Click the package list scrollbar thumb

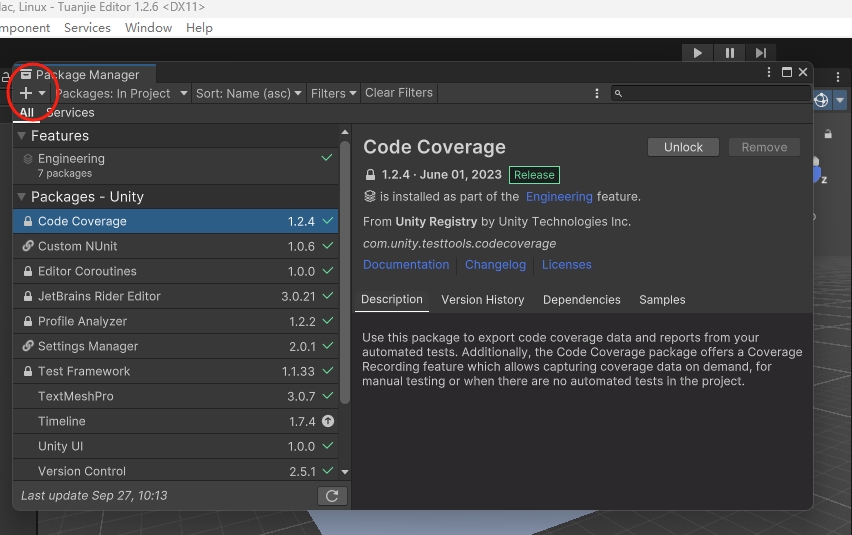[344, 273]
